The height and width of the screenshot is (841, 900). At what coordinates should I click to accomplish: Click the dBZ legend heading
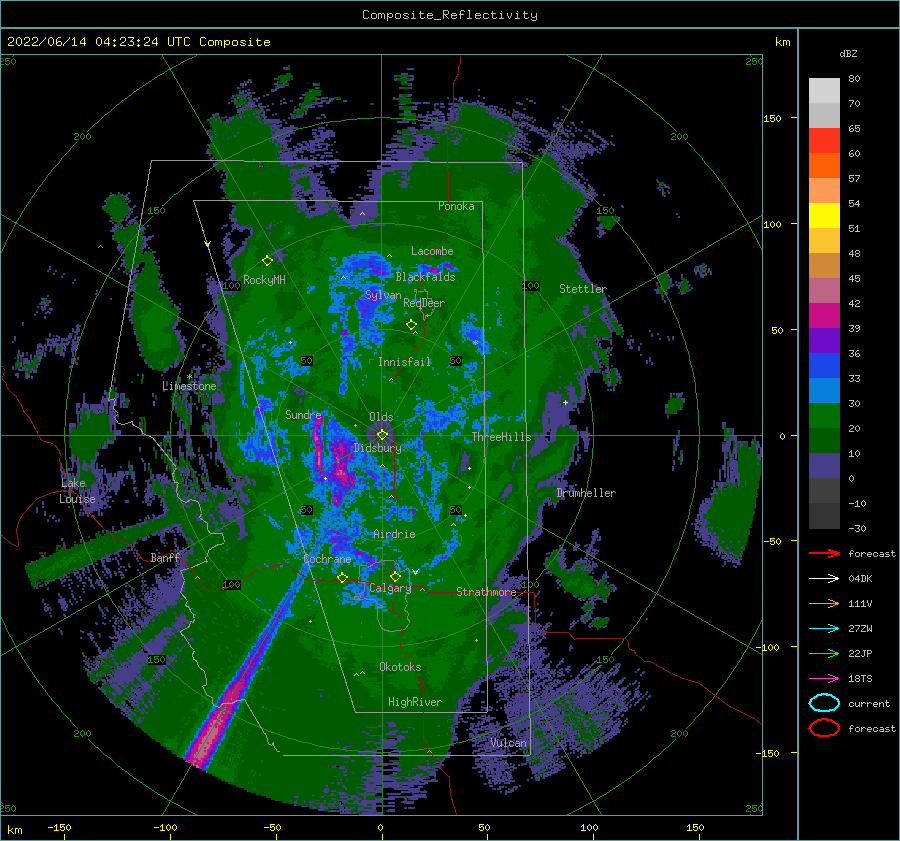(x=848, y=53)
